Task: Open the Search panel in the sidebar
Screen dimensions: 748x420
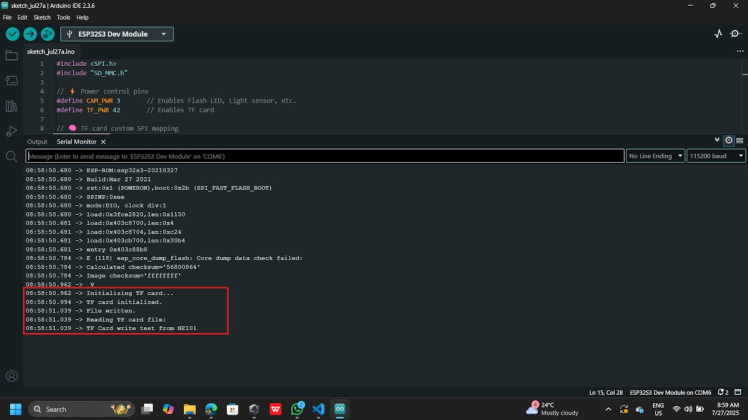Action: 12,156
